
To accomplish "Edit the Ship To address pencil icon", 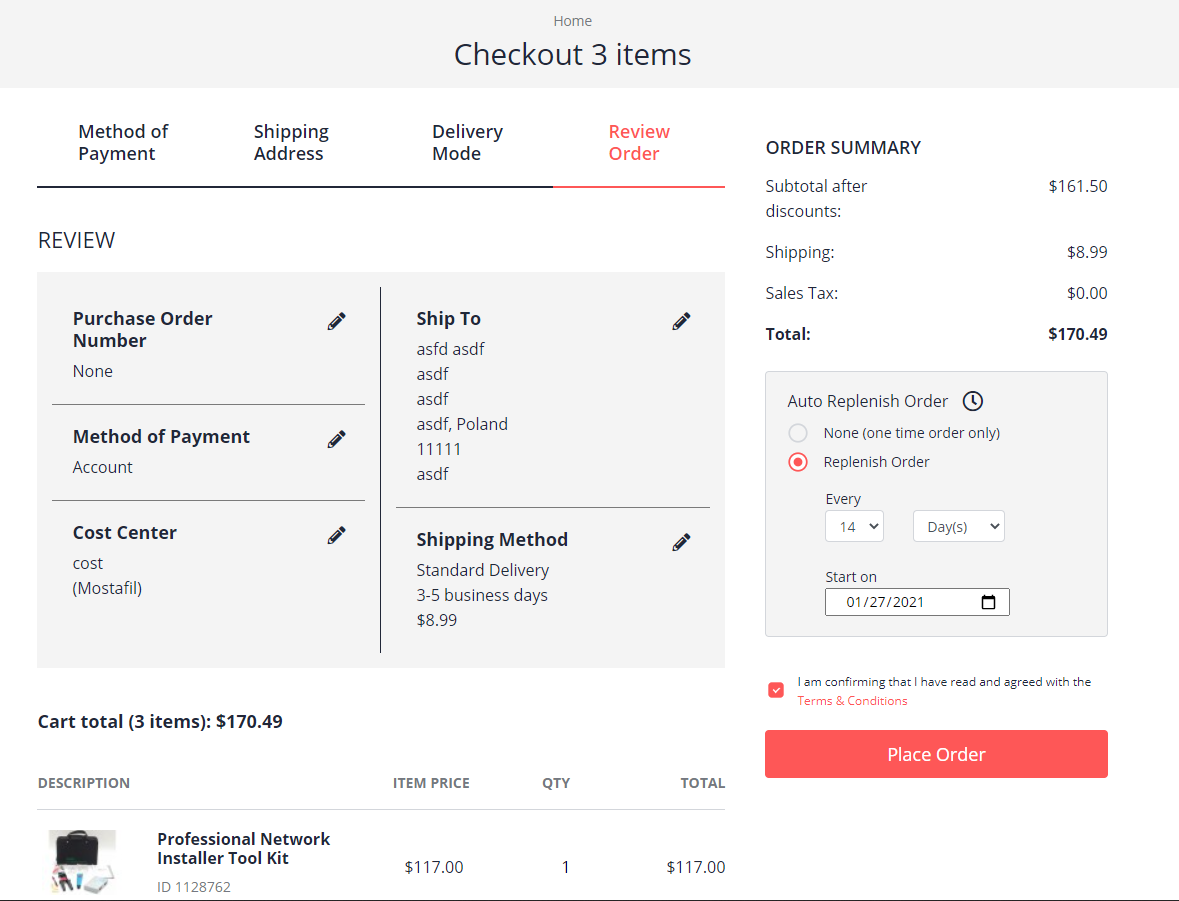I will pos(681,321).
